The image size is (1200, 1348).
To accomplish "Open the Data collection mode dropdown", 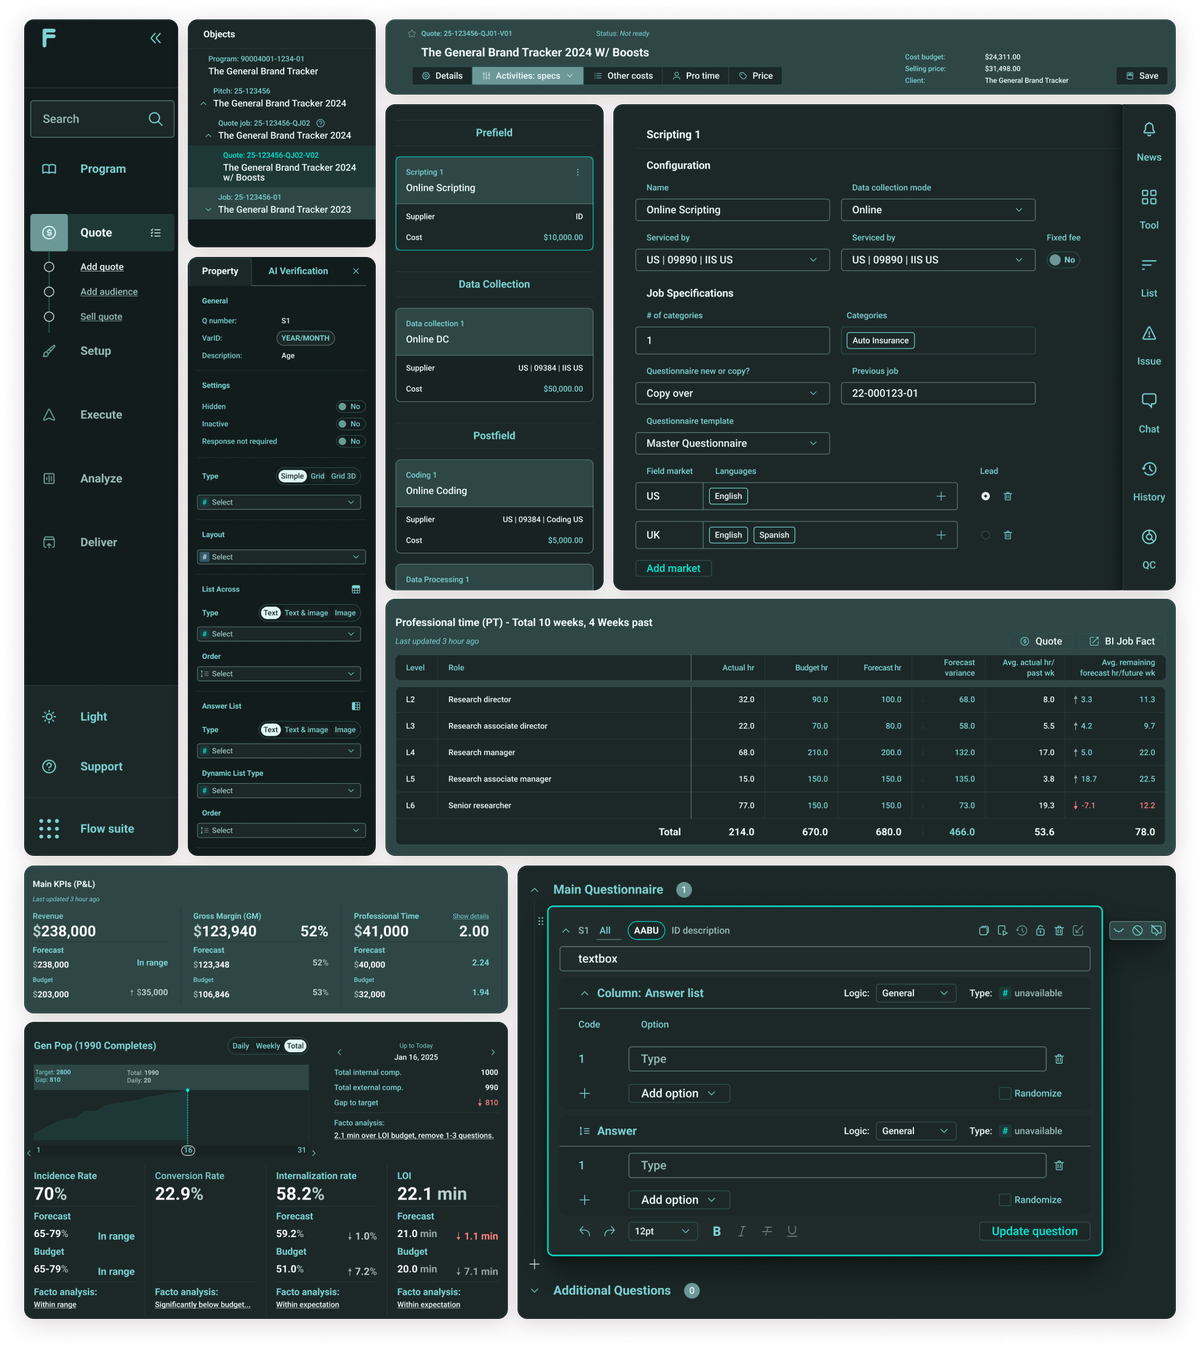I will [938, 210].
